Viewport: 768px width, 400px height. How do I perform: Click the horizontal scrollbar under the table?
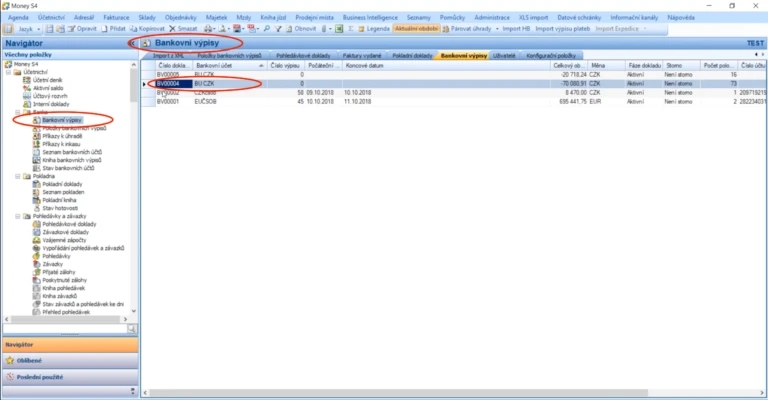pyautogui.click(x=398, y=393)
